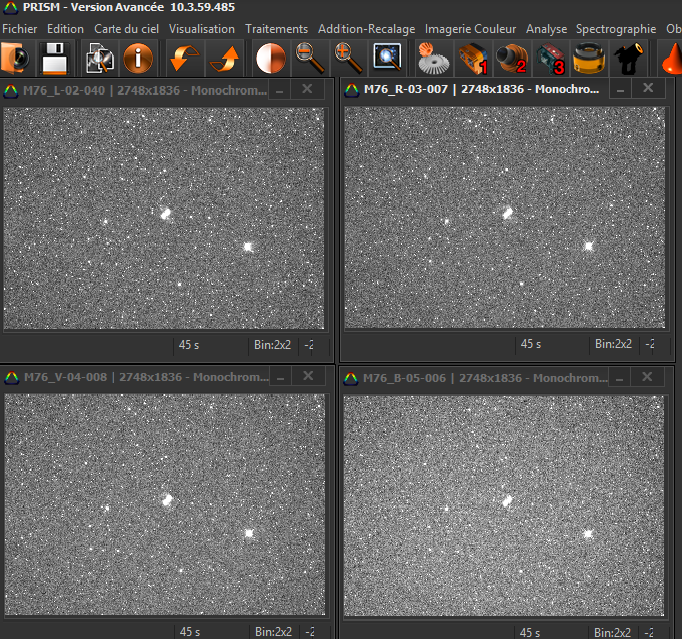The height and width of the screenshot is (639, 682).
Task: Open the half-circle contrast threshold tool
Action: click(269, 59)
